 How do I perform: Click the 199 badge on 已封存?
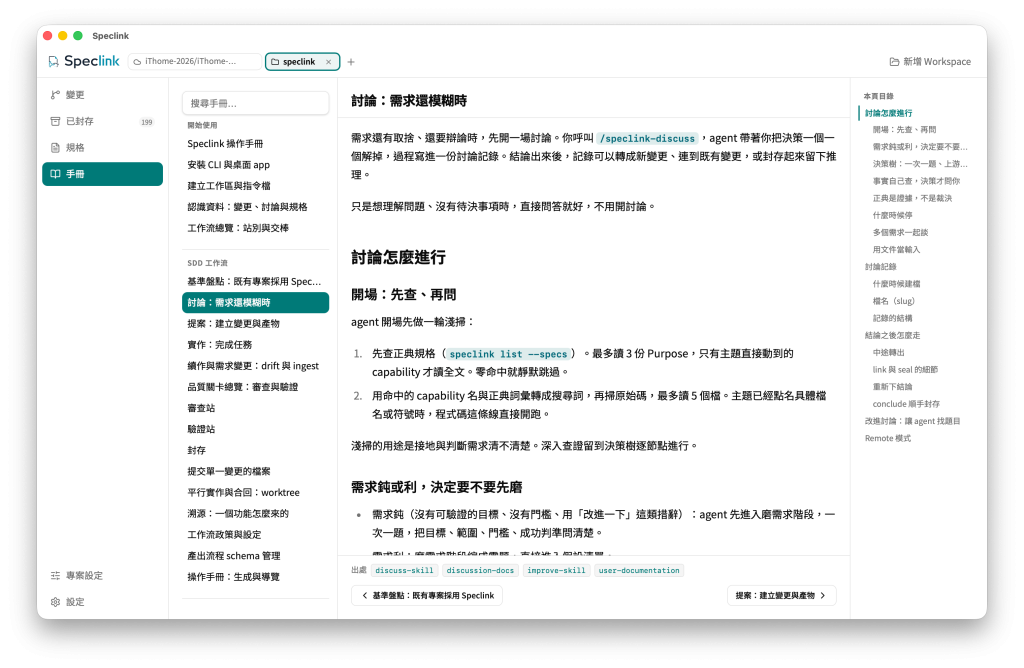pyautogui.click(x=147, y=122)
